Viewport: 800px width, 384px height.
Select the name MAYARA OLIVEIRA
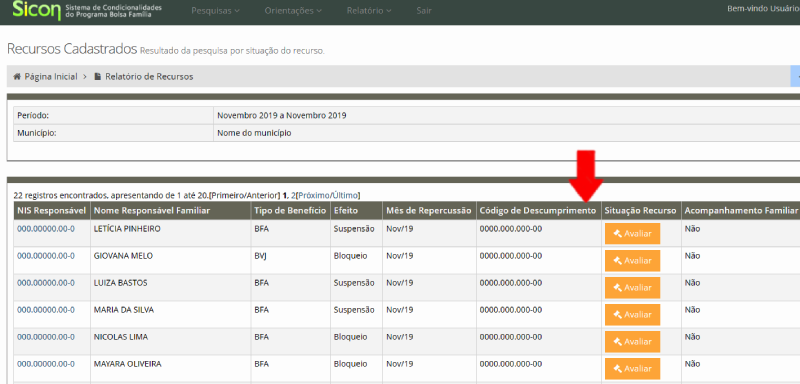[x=128, y=364]
